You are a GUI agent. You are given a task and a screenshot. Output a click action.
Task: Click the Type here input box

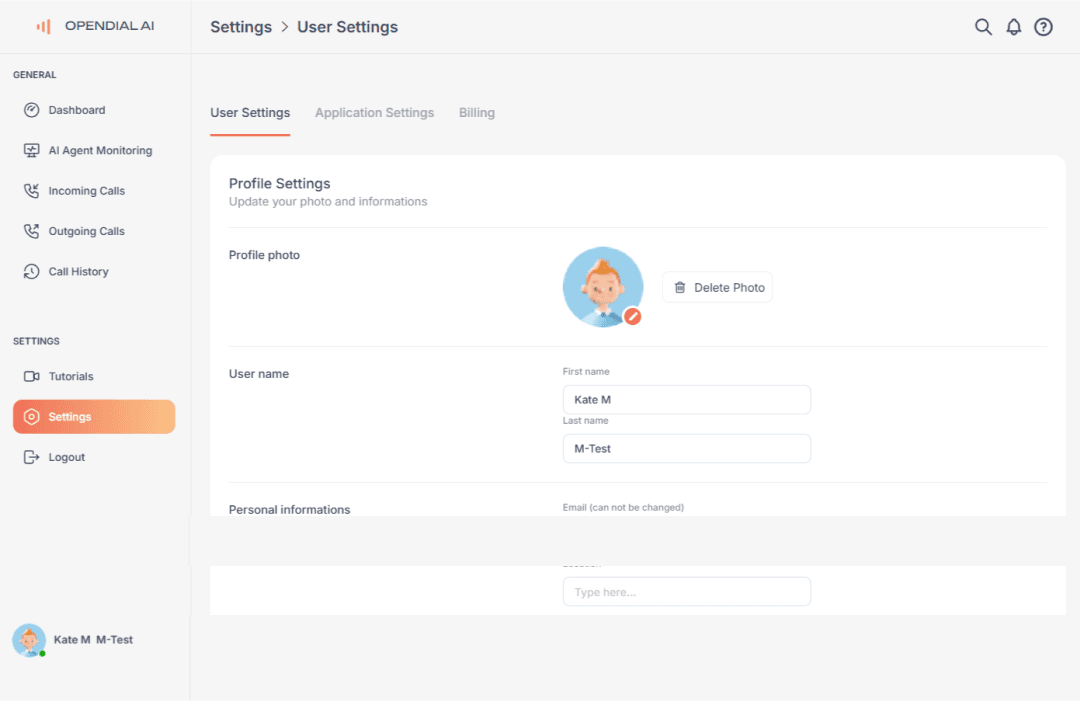click(687, 591)
